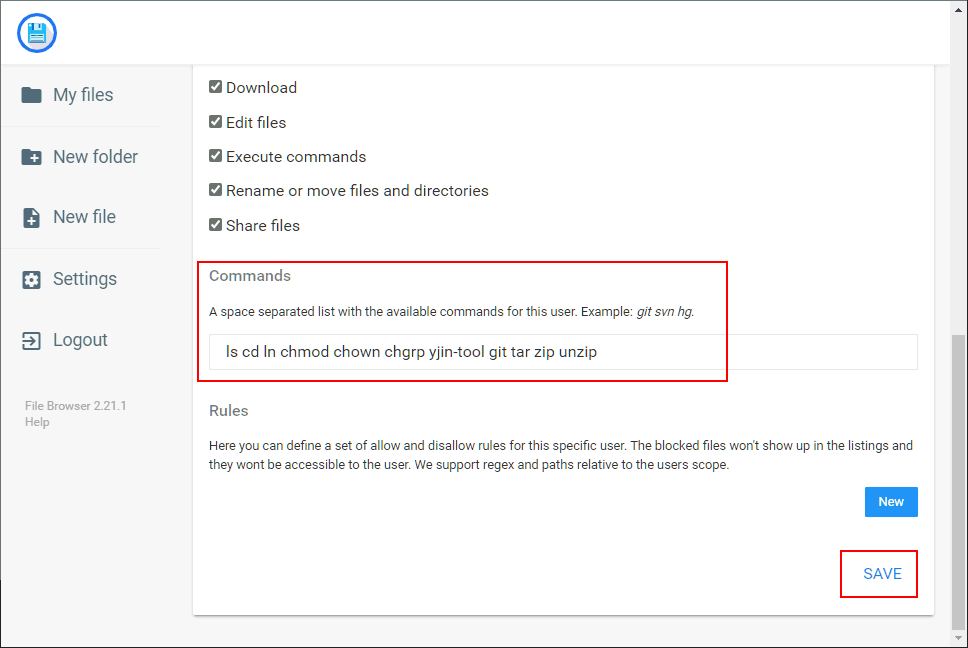Open My files in sidebar
Image resolution: width=968 pixels, height=648 pixels.
pos(83,95)
